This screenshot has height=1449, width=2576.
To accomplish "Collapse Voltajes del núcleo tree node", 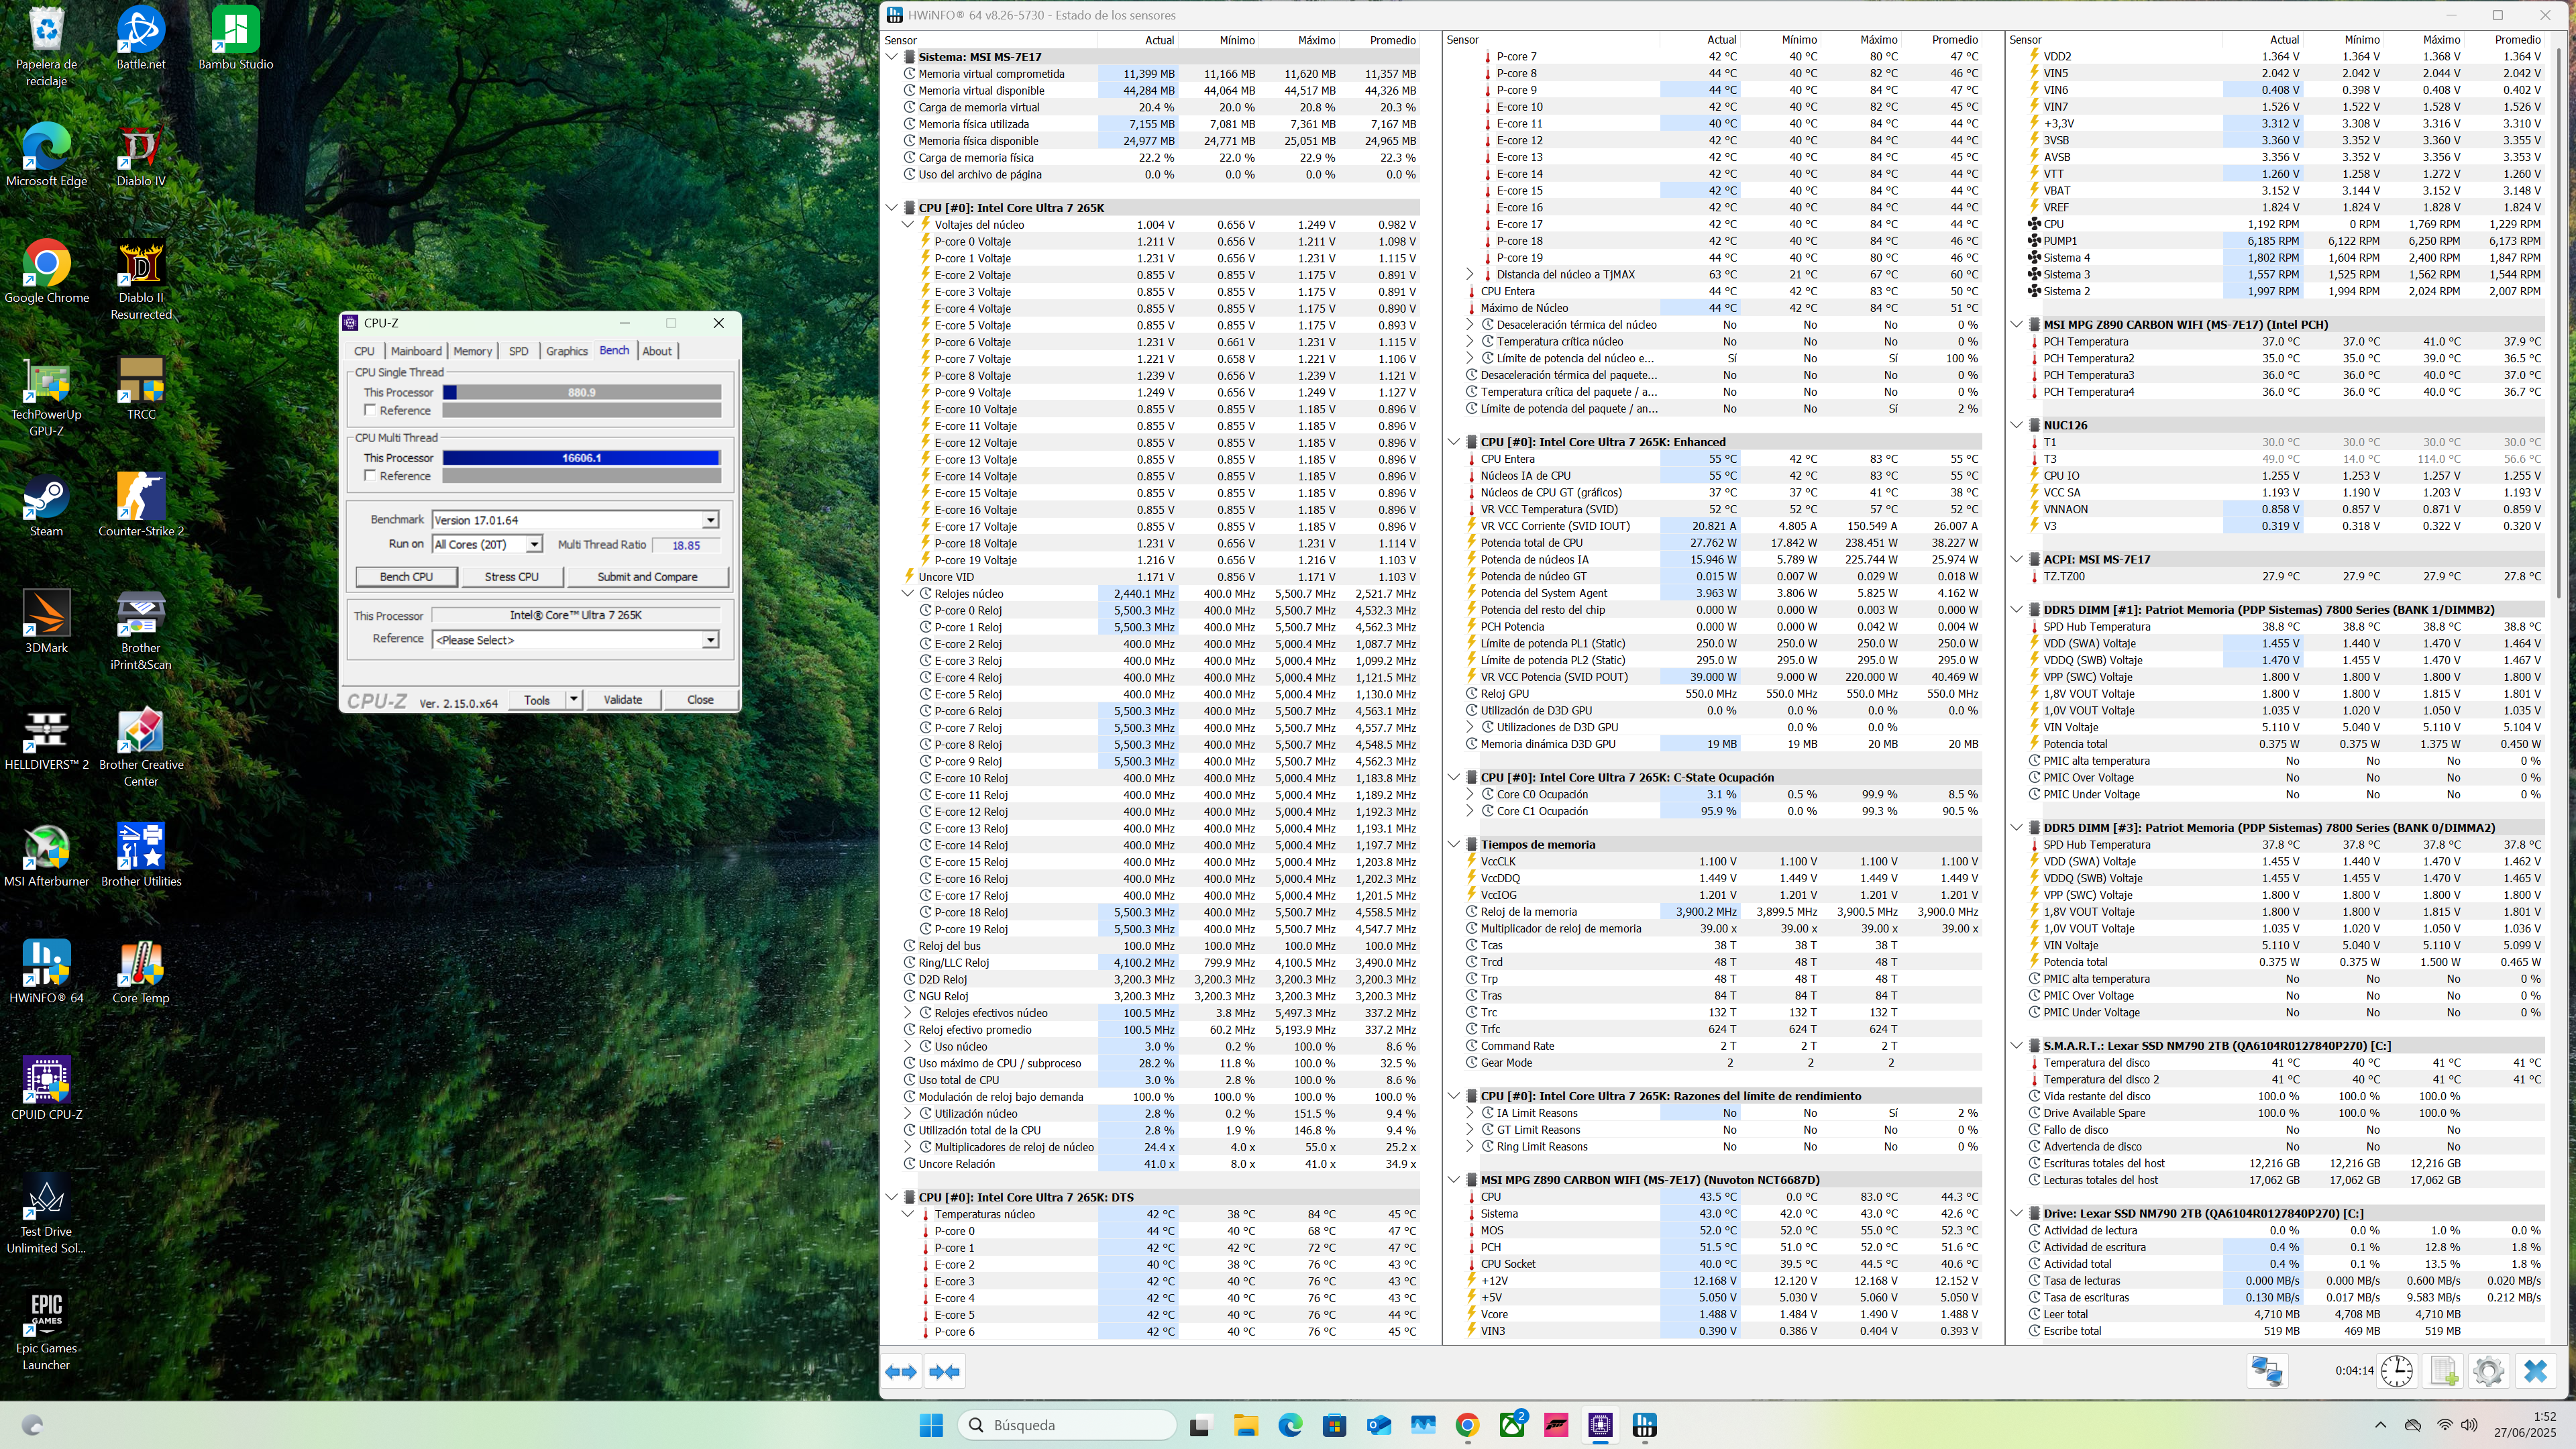I will coord(908,225).
